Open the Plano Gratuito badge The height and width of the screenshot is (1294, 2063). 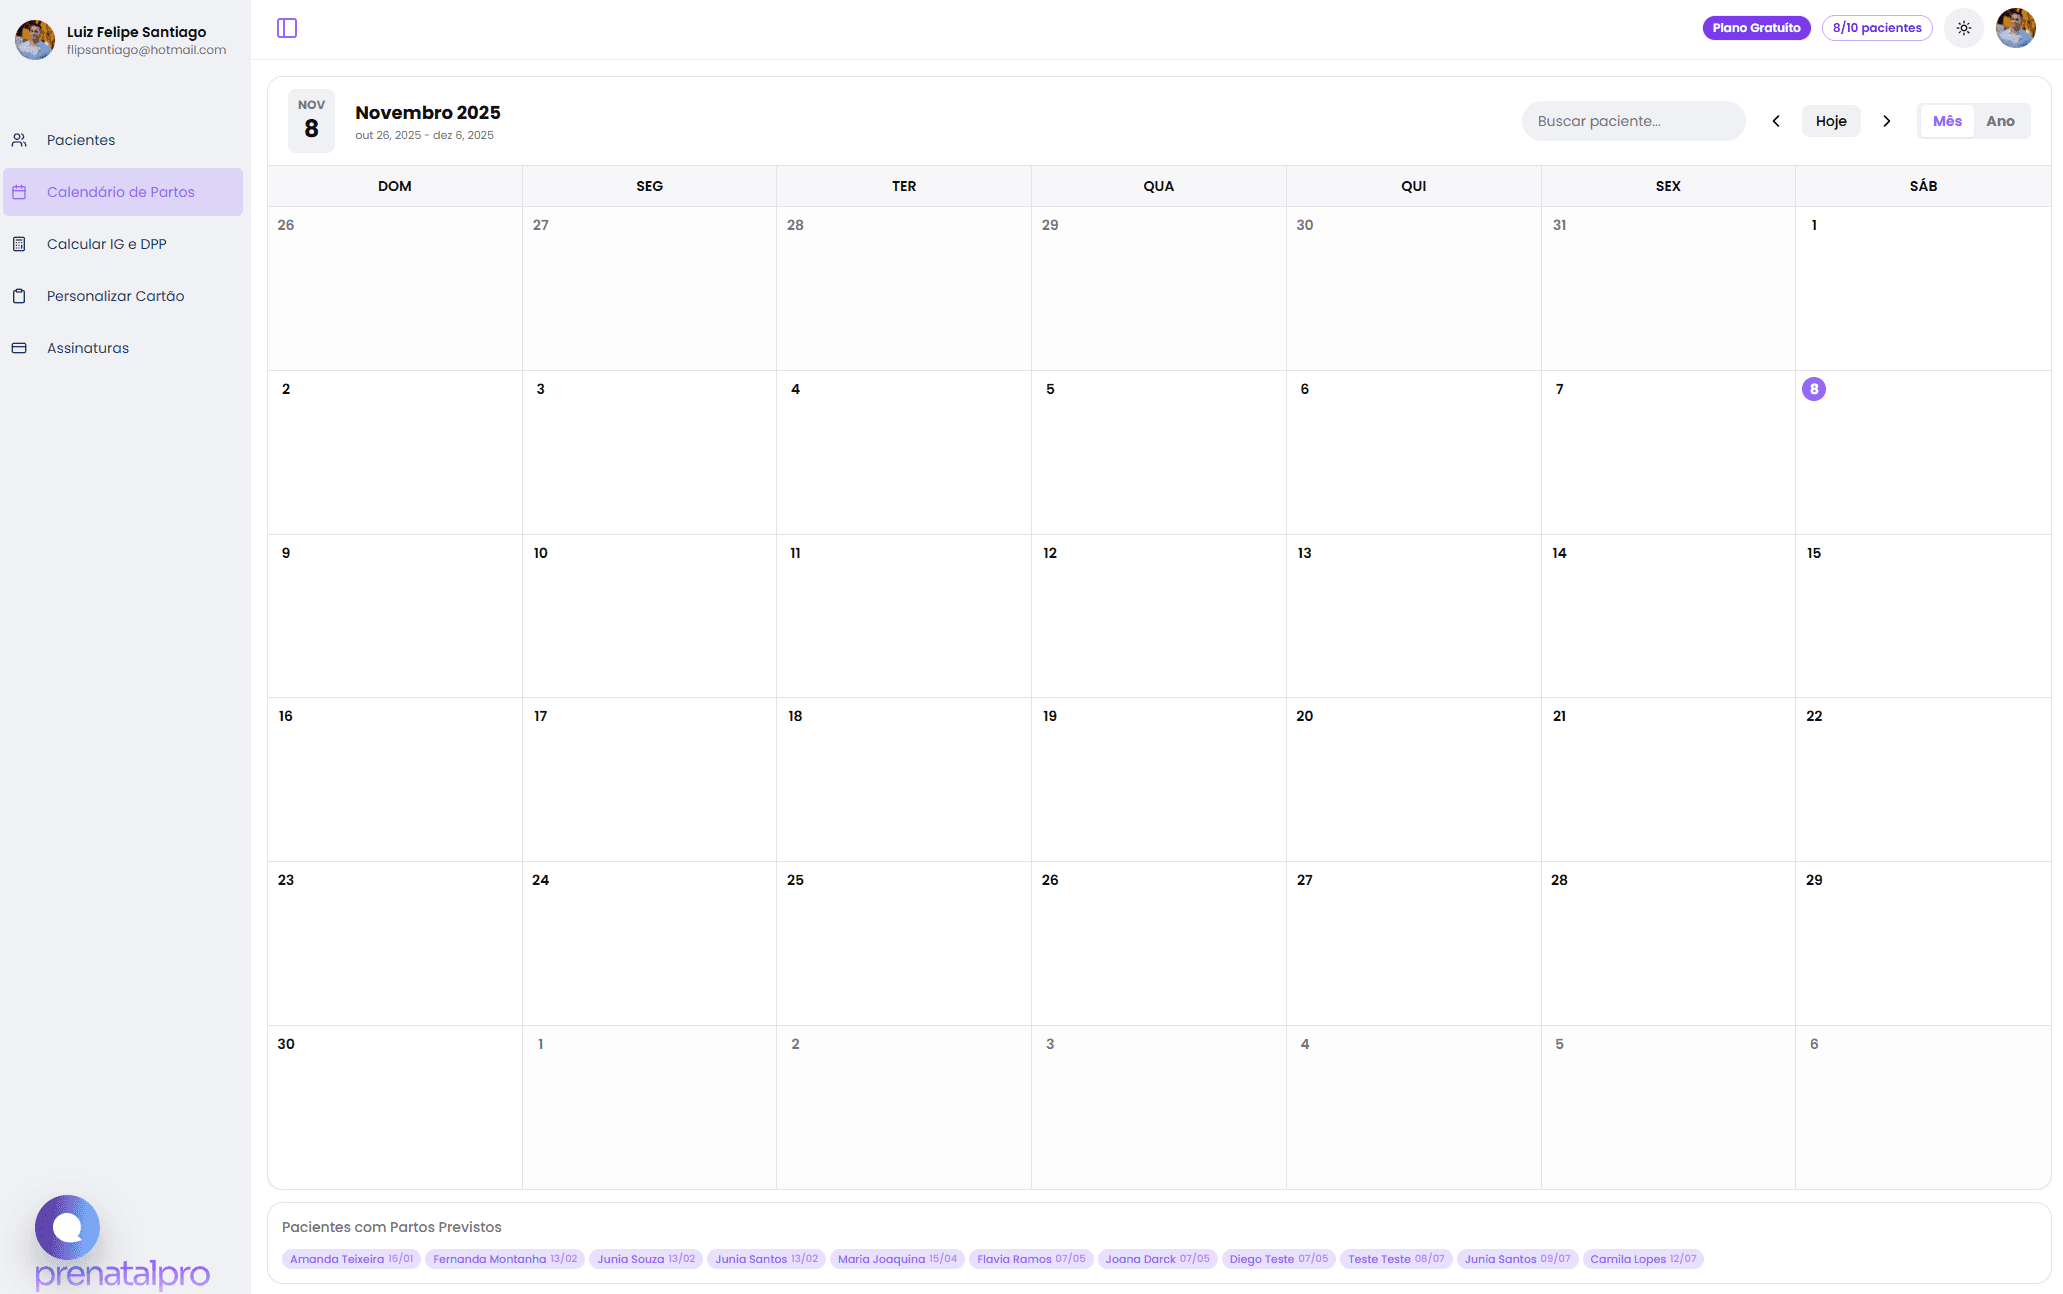[x=1756, y=28]
